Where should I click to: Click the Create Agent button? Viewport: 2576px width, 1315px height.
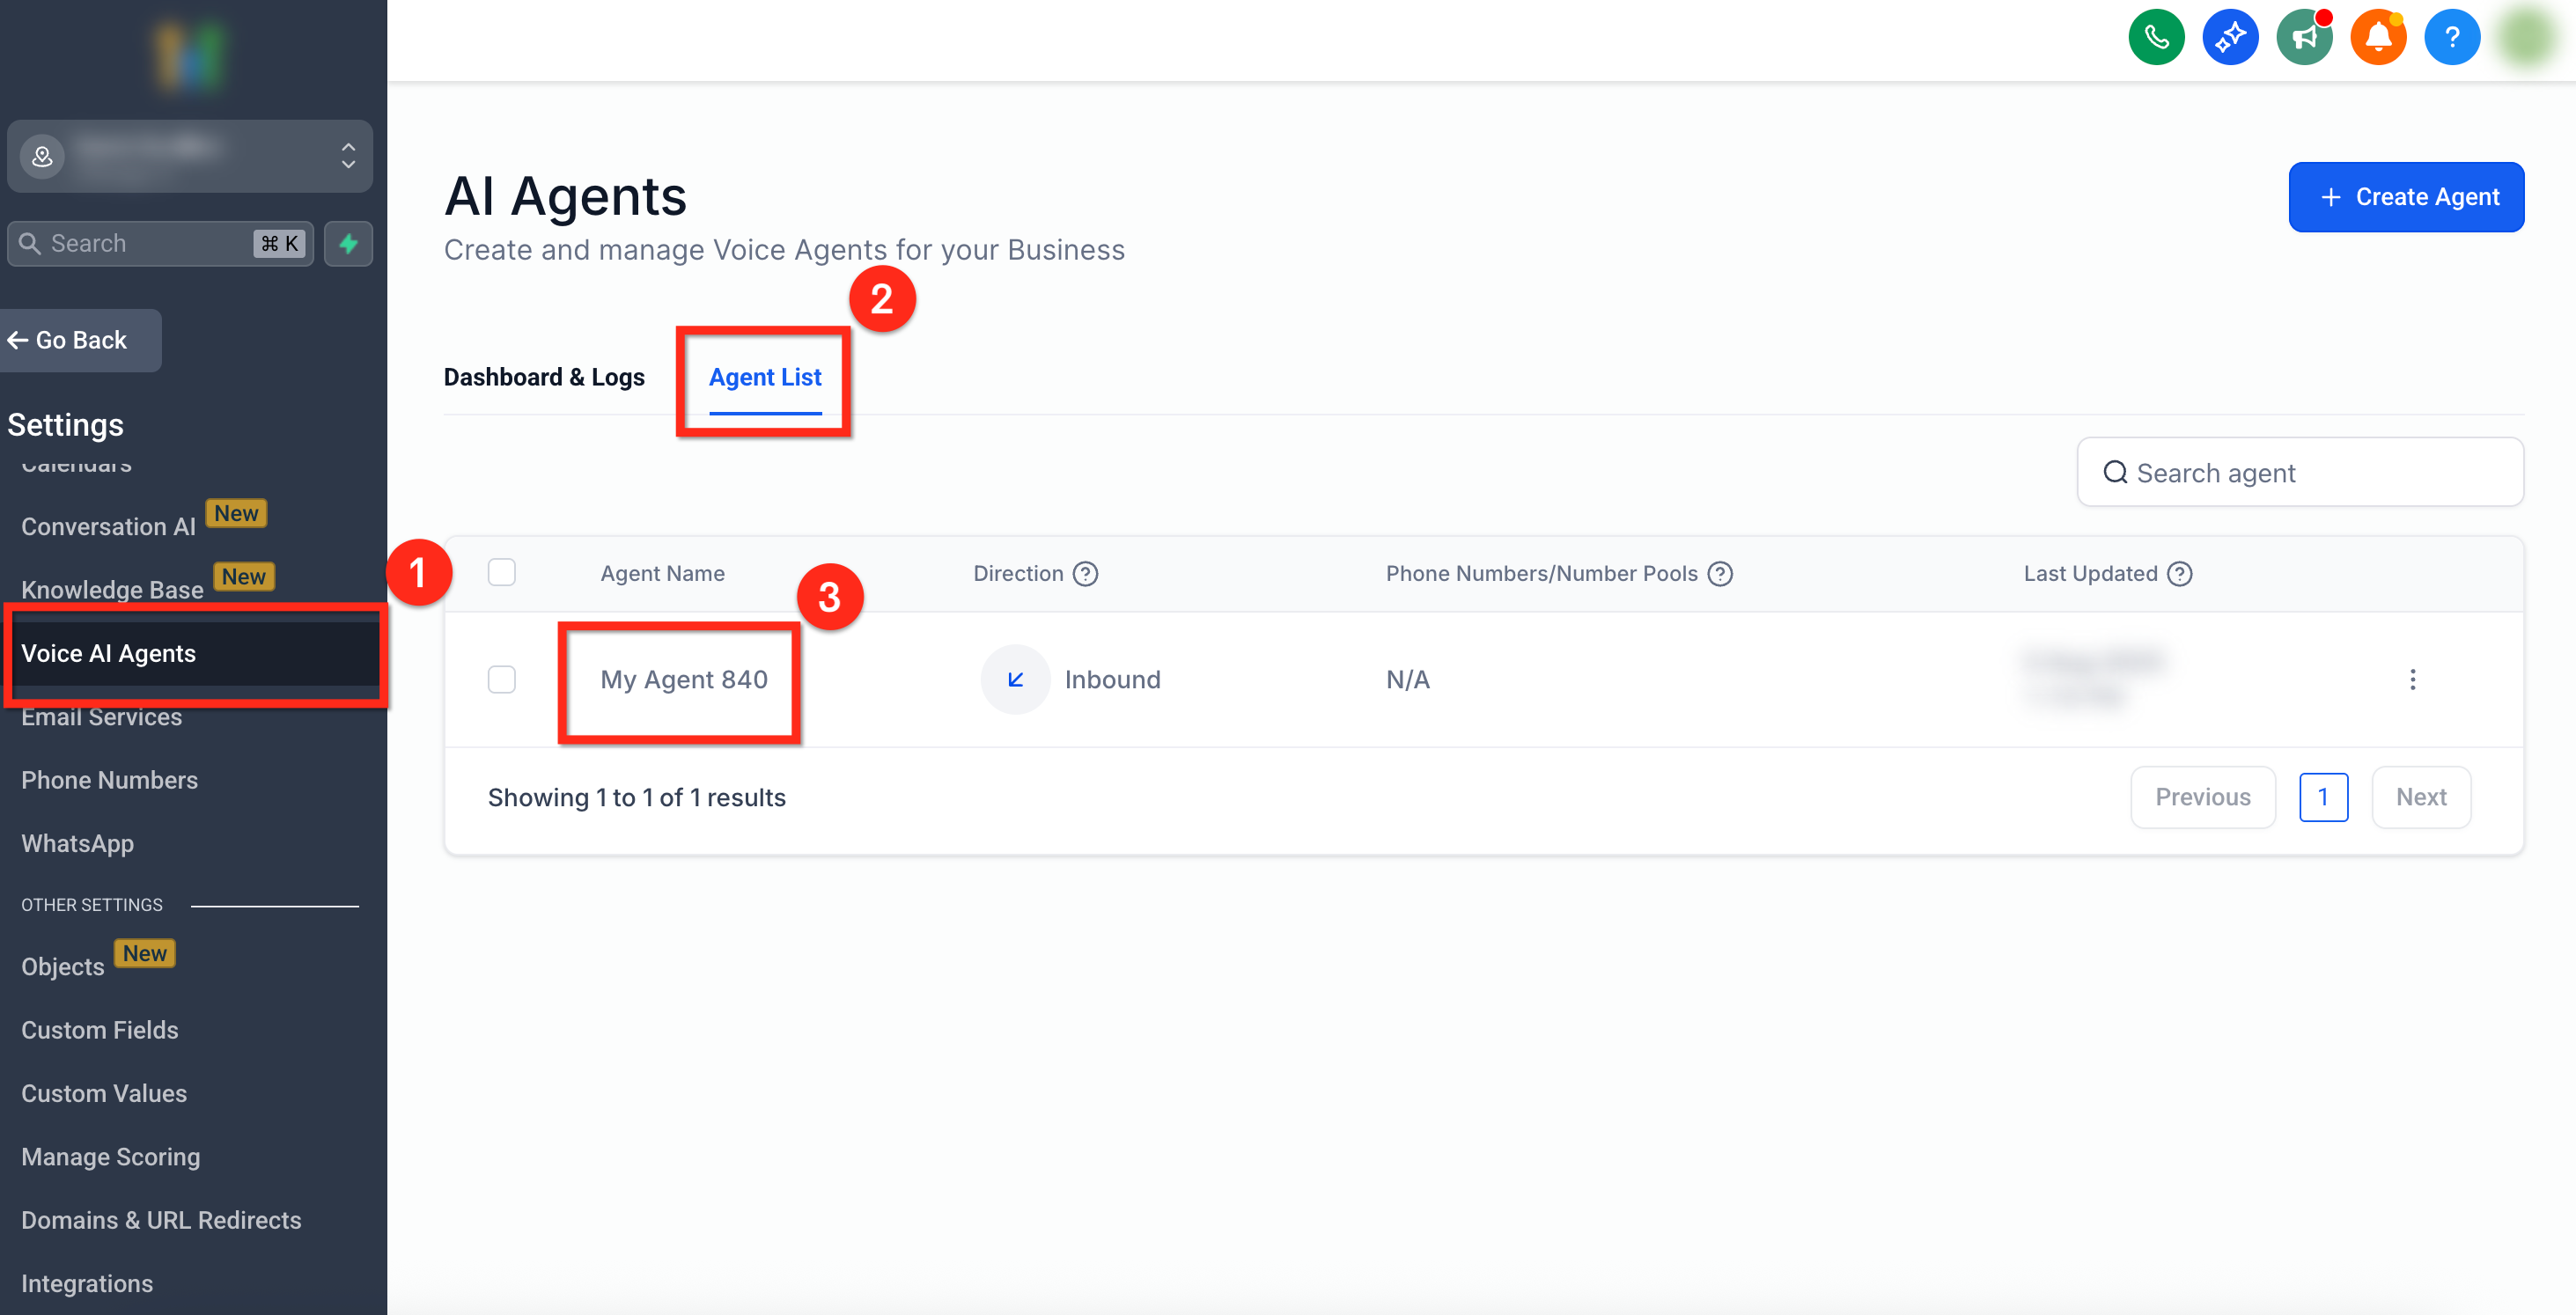[x=2405, y=197]
